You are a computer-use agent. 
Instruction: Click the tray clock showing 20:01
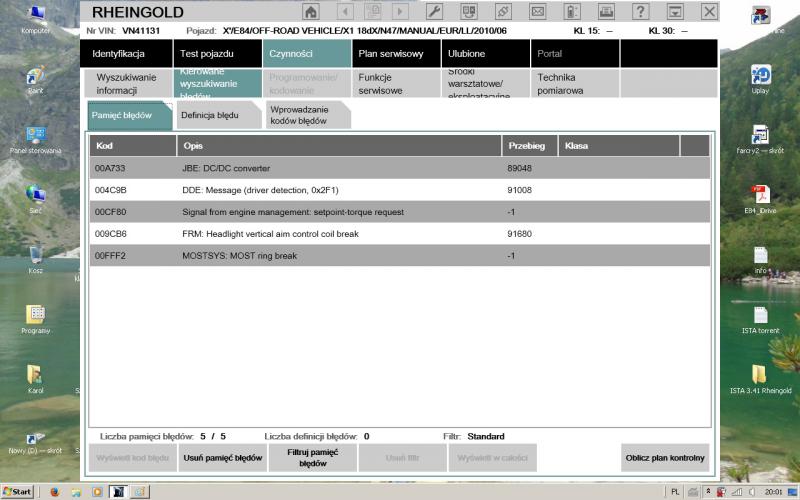tap(773, 492)
